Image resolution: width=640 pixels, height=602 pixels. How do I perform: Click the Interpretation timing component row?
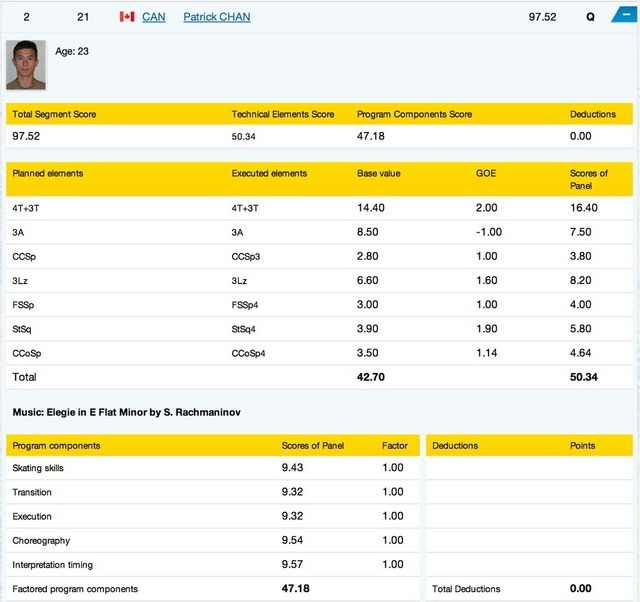54,564
